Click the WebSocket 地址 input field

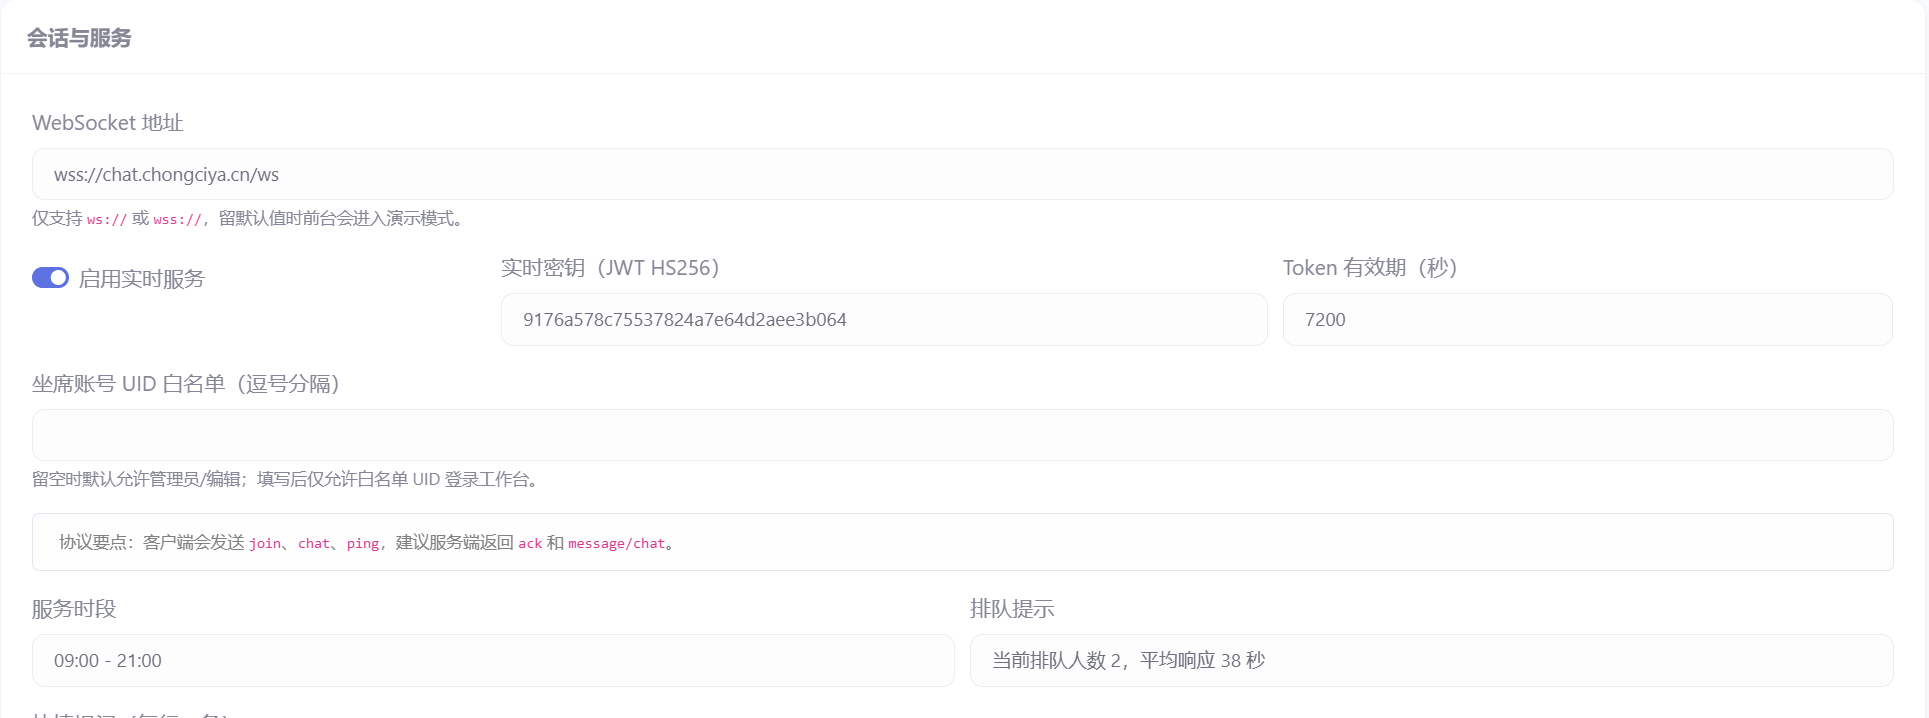pyautogui.click(x=962, y=174)
